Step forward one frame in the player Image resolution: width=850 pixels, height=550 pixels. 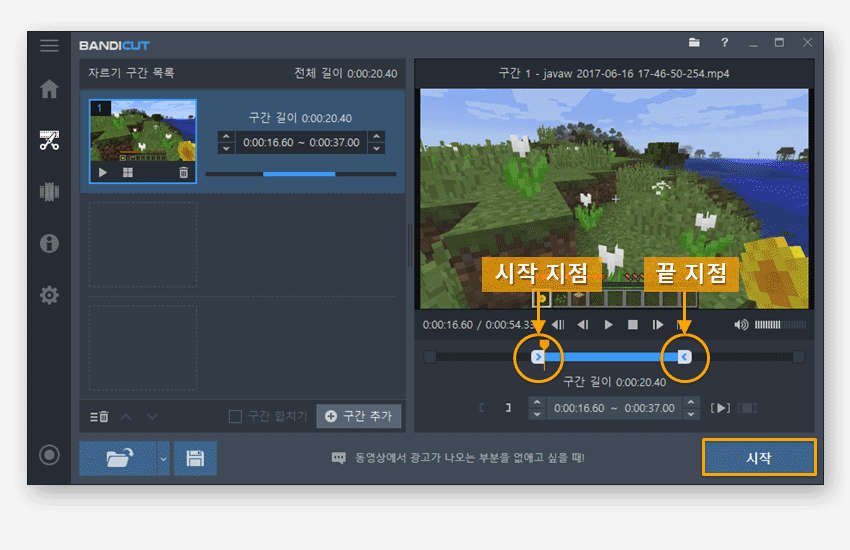(658, 325)
